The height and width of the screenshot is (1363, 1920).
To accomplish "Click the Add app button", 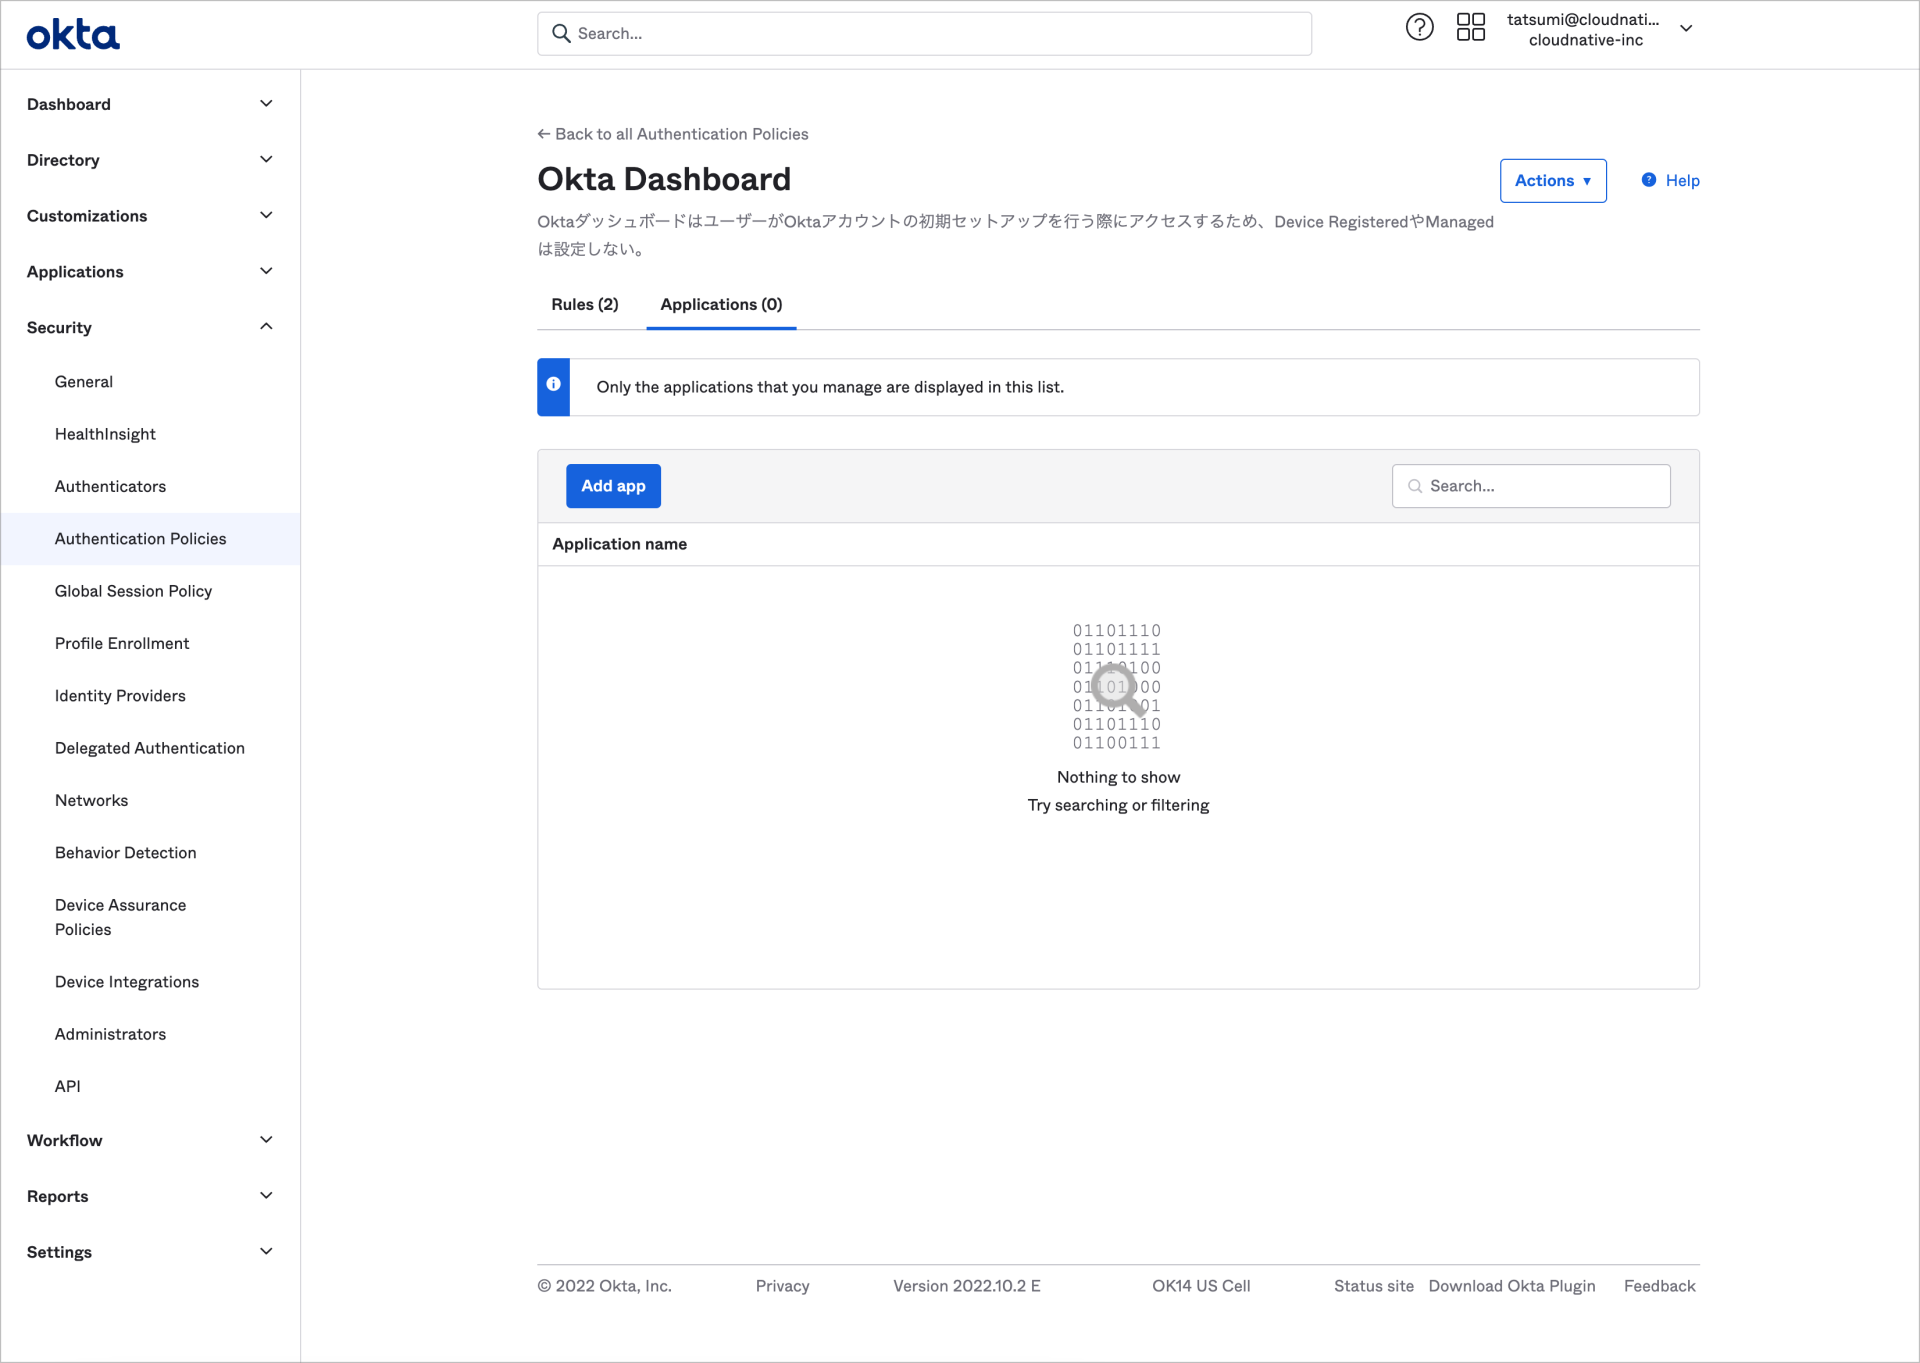I will 613,486.
